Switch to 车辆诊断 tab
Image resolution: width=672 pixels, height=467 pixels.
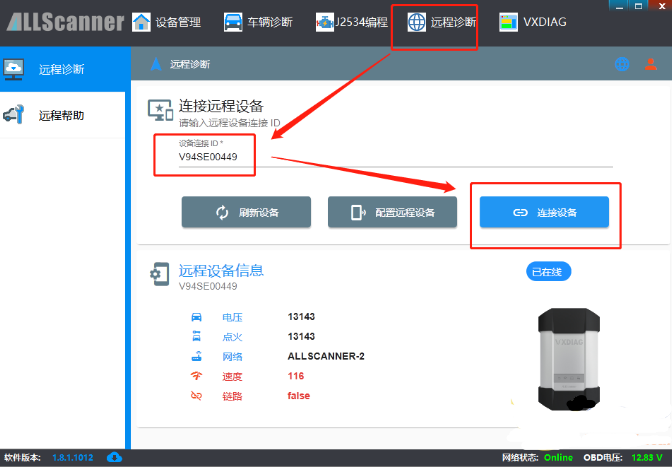pos(258,22)
